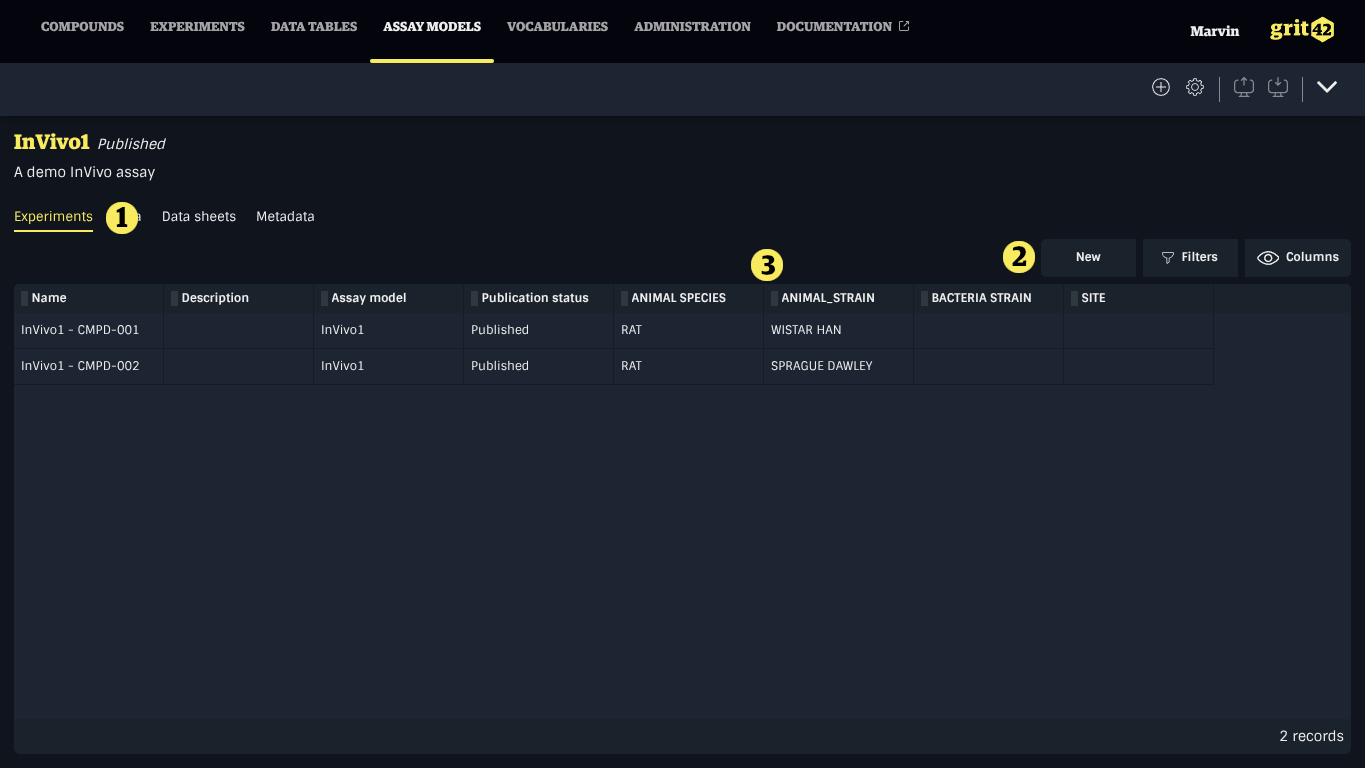
Task: Open the Compounds menu
Action: (82, 27)
